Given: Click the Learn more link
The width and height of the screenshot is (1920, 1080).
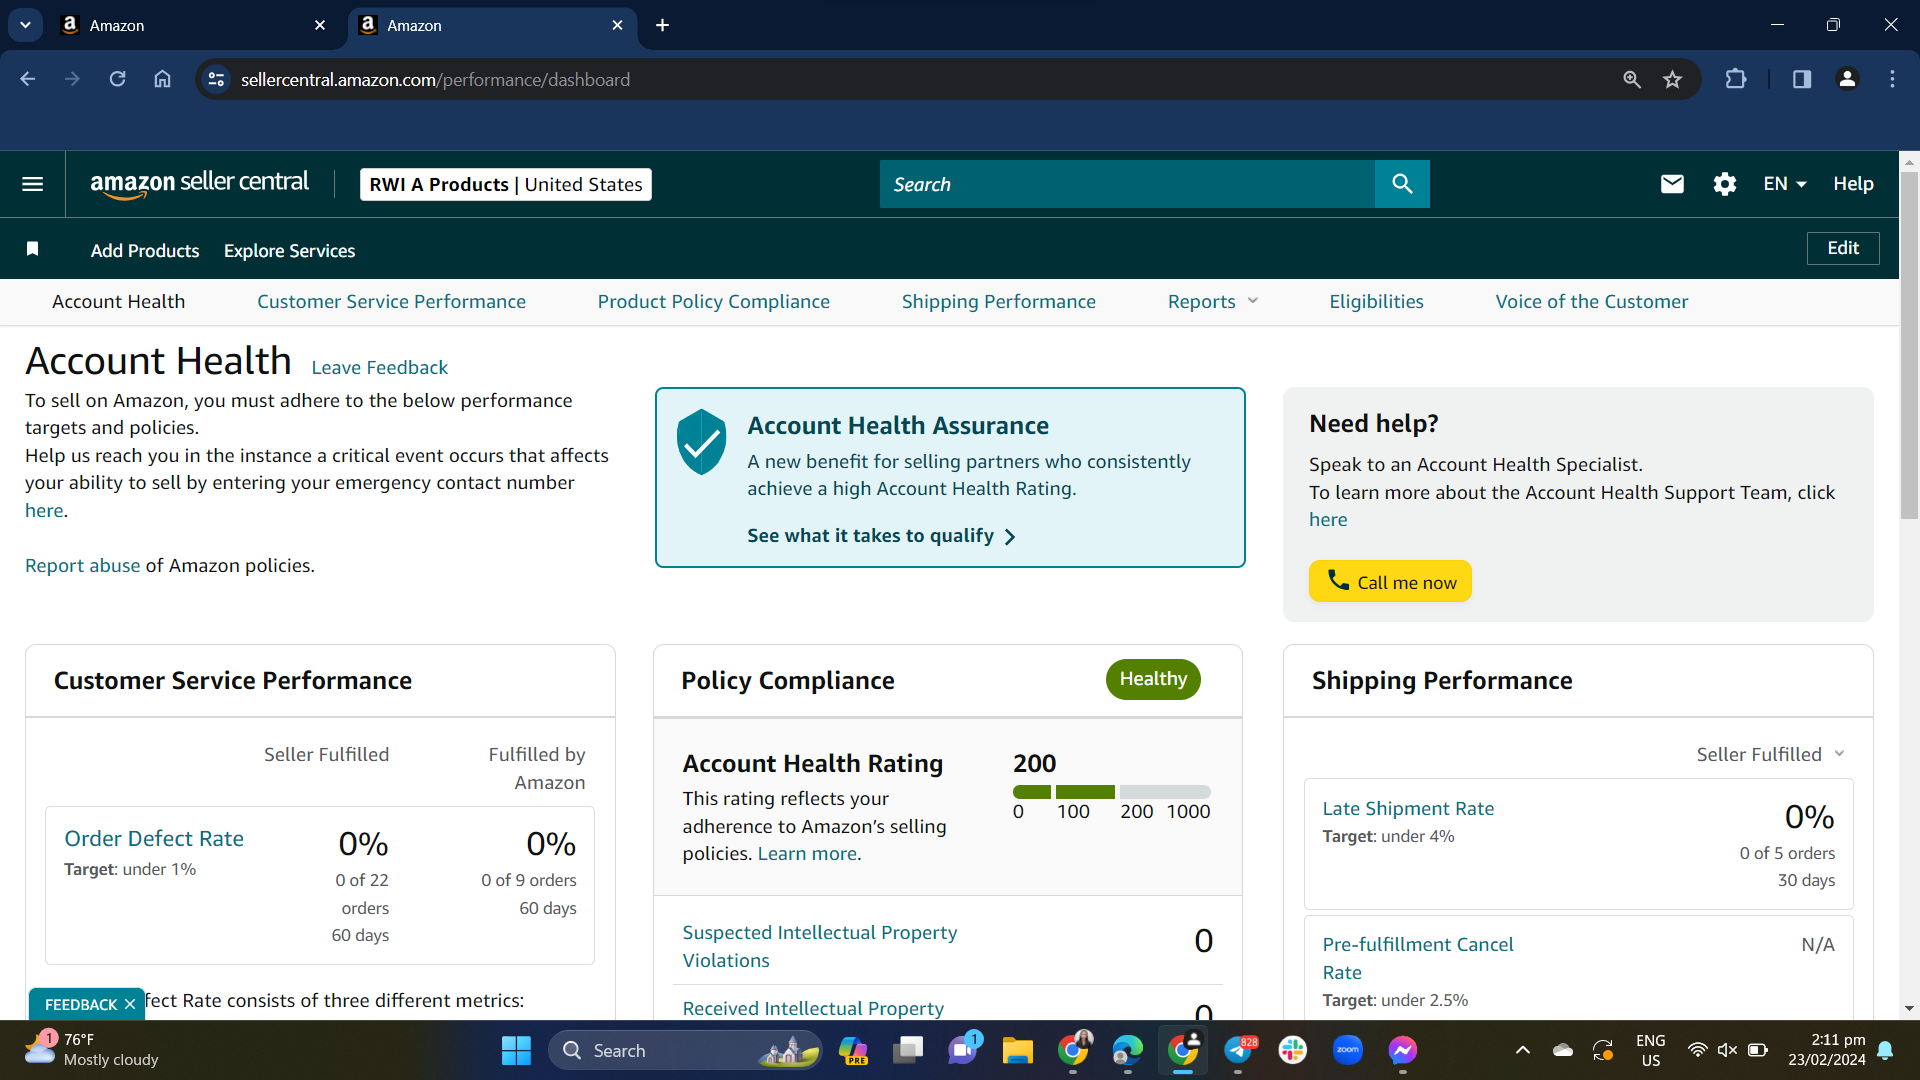Looking at the screenshot, I should (807, 853).
